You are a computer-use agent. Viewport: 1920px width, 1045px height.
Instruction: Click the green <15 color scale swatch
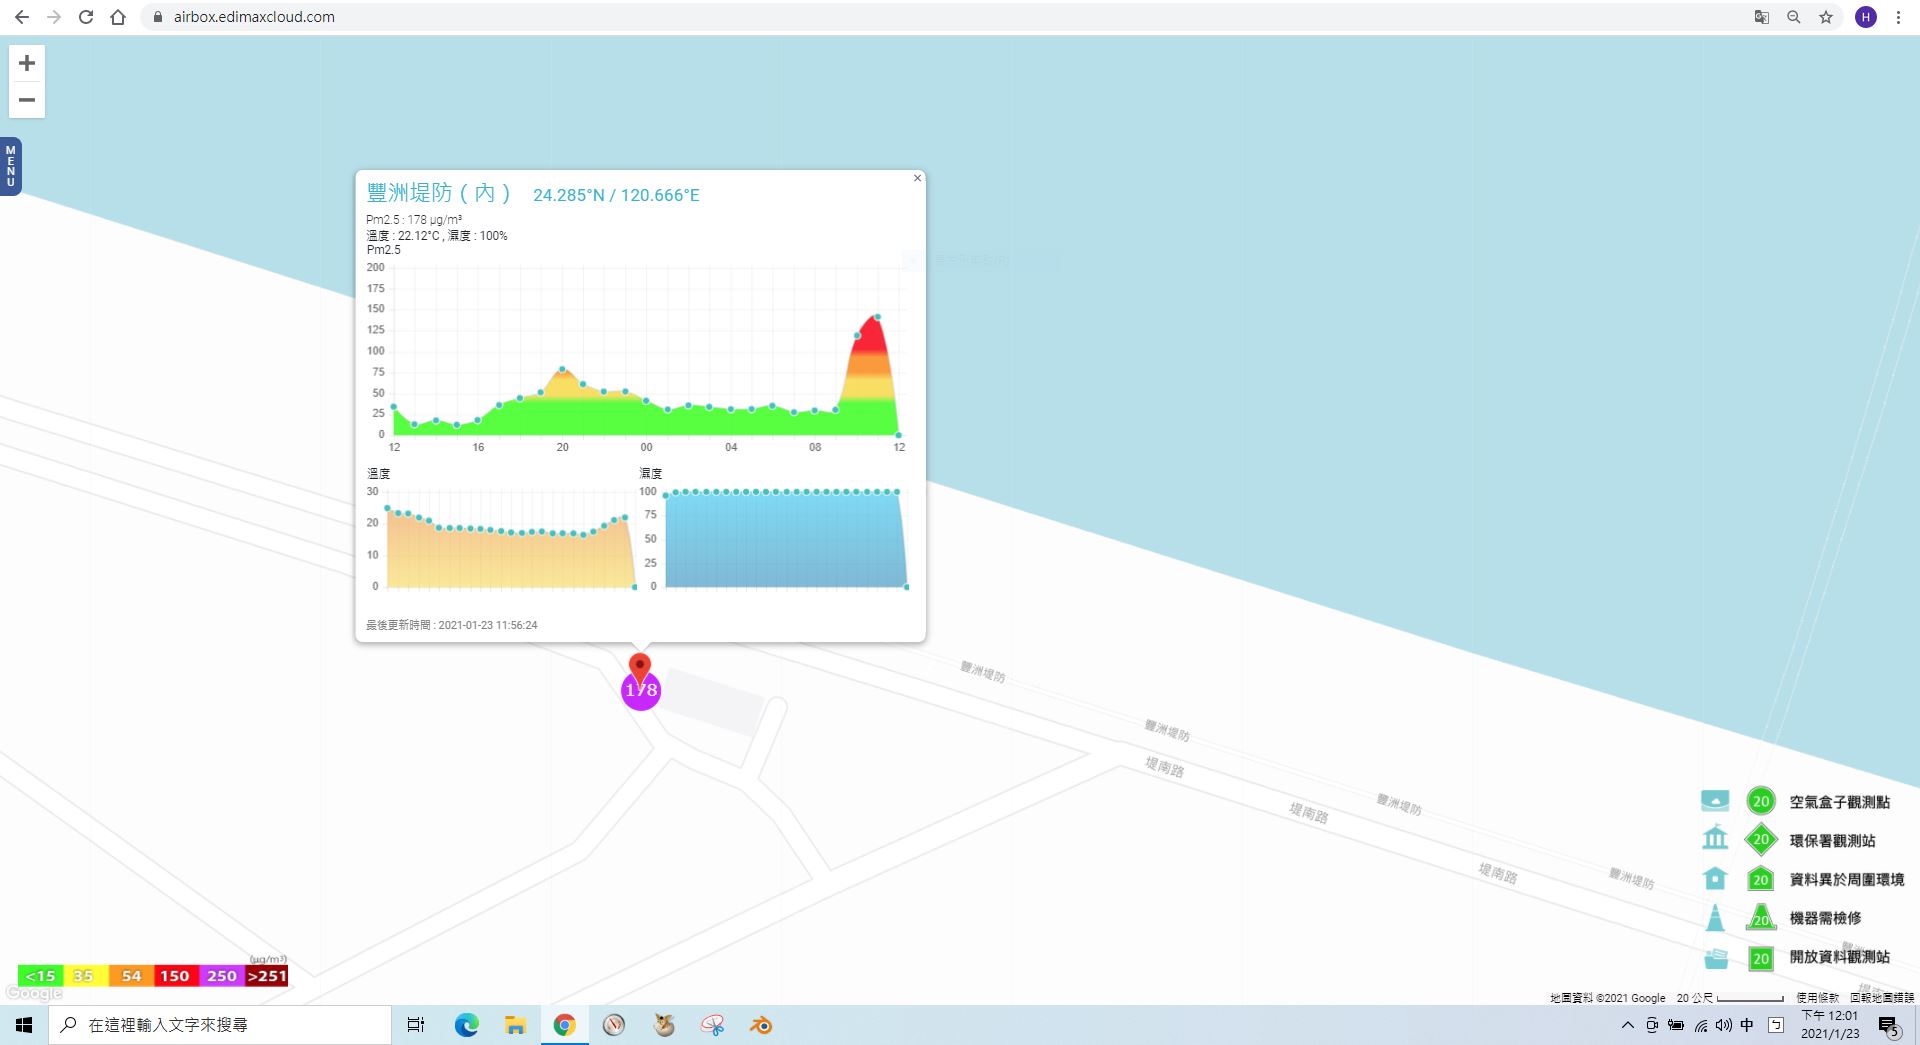click(40, 976)
